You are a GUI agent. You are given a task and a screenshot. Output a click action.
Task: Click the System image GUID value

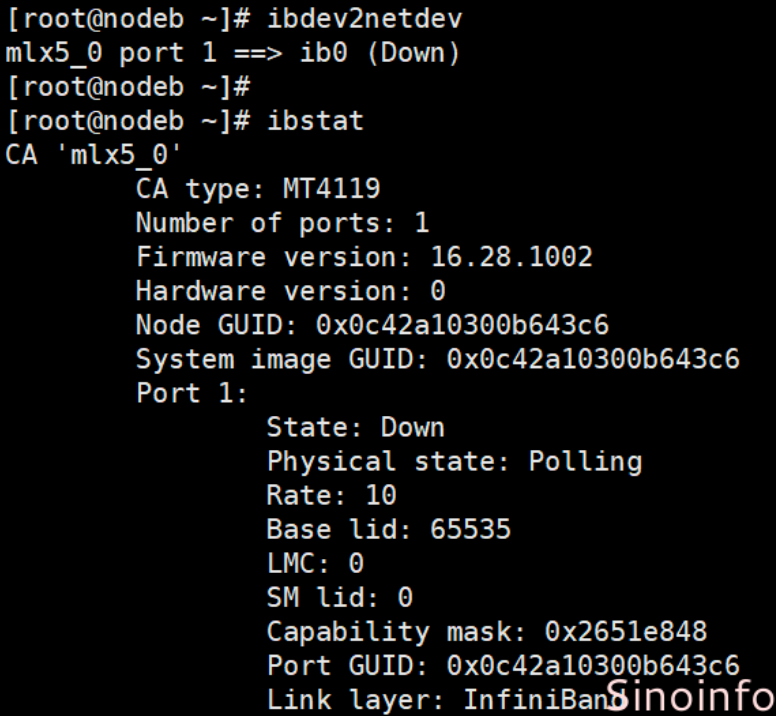(593, 359)
